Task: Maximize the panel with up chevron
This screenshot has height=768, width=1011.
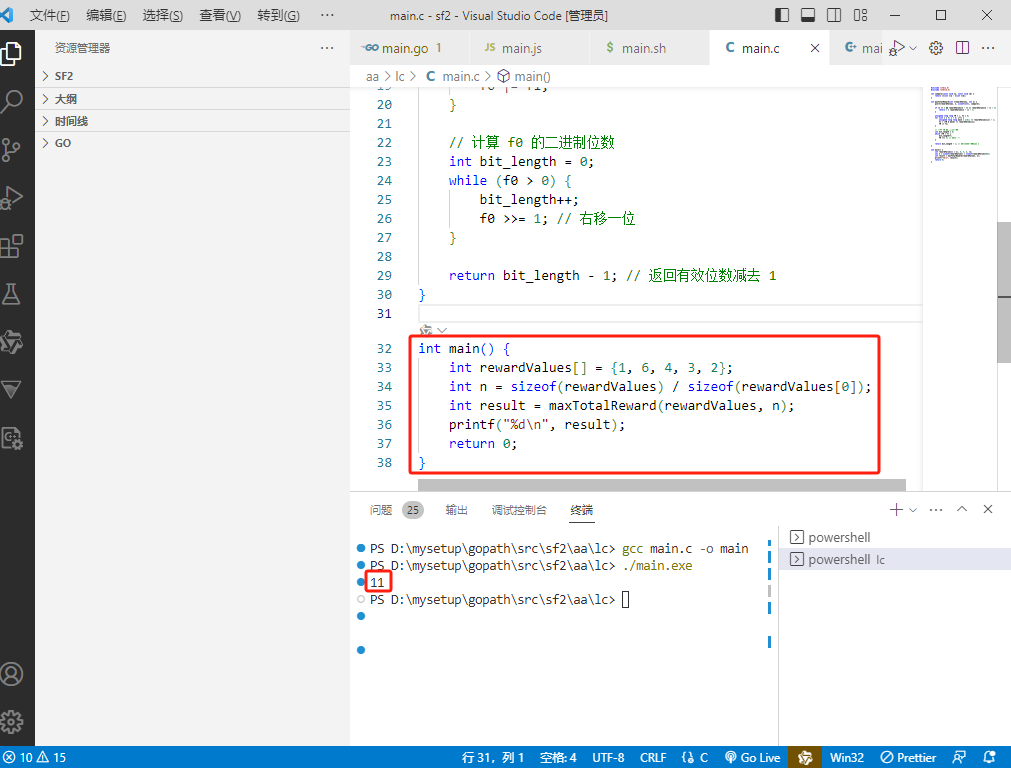Action: (962, 509)
